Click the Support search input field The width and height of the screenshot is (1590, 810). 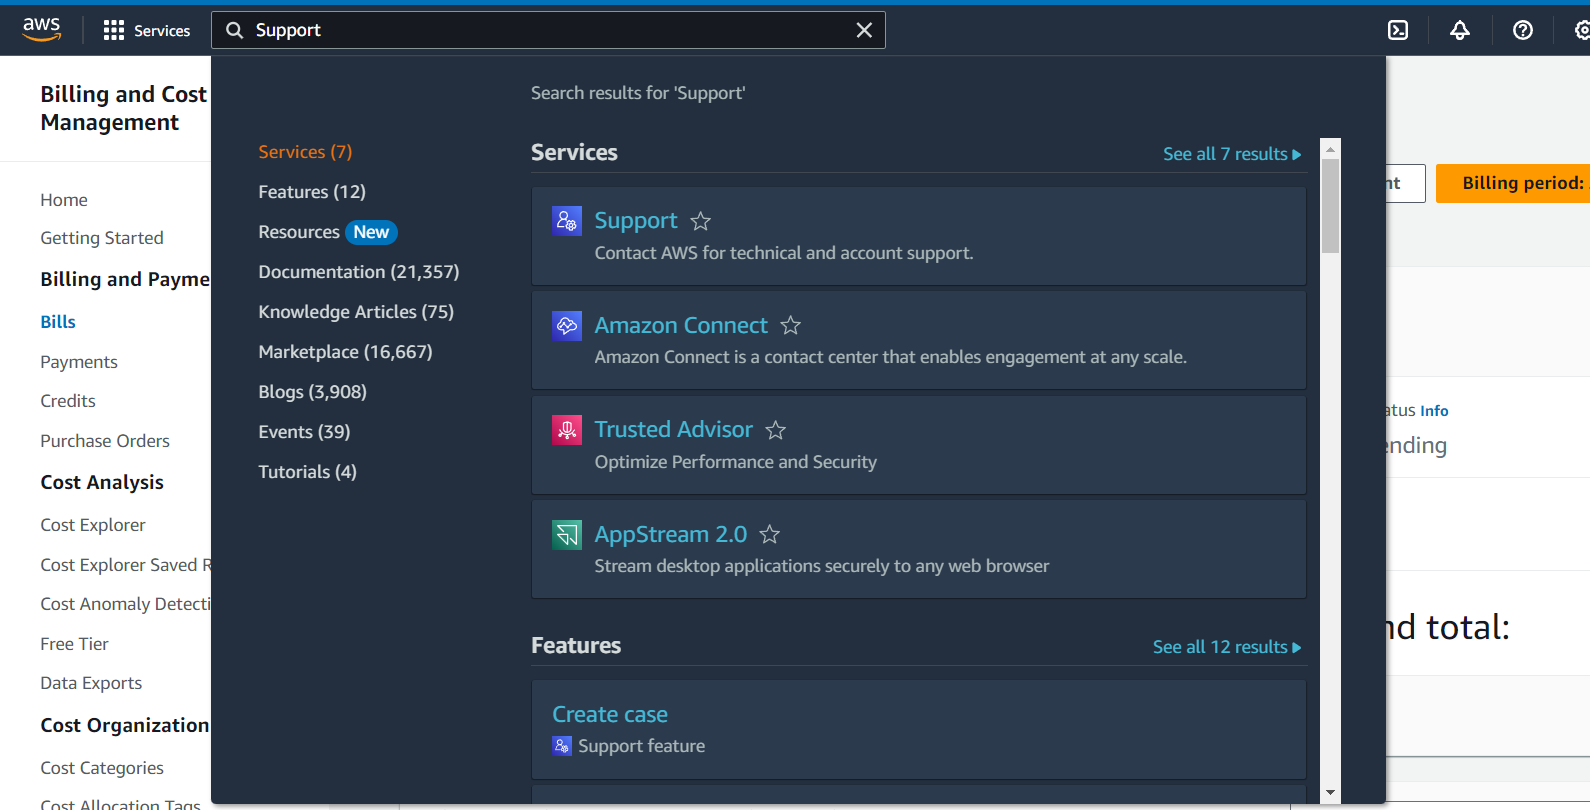coord(540,30)
